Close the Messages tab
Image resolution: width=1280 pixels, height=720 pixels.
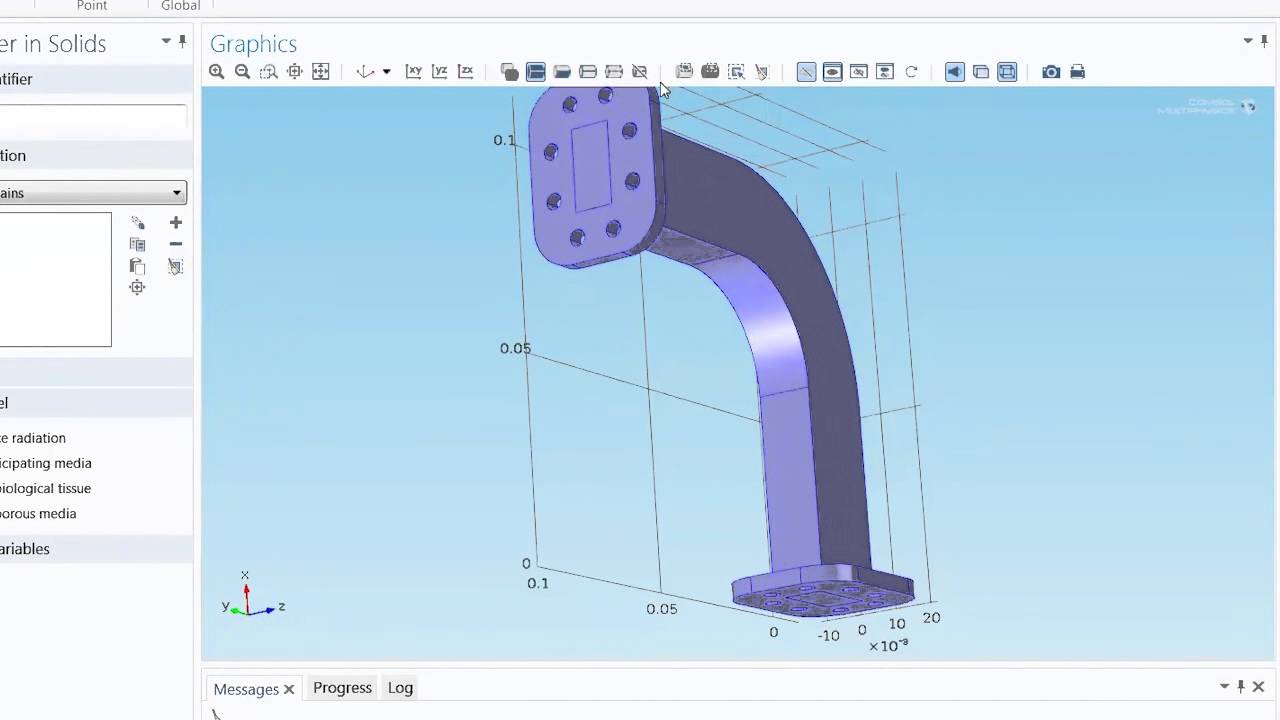289,689
